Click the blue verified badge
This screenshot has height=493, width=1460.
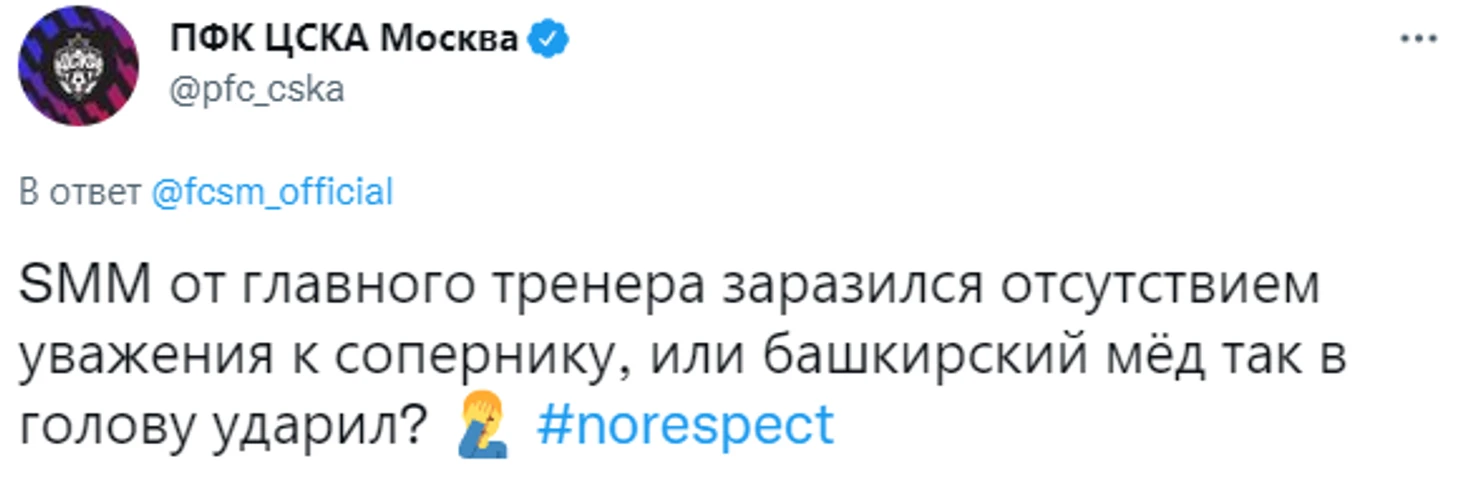(x=549, y=39)
